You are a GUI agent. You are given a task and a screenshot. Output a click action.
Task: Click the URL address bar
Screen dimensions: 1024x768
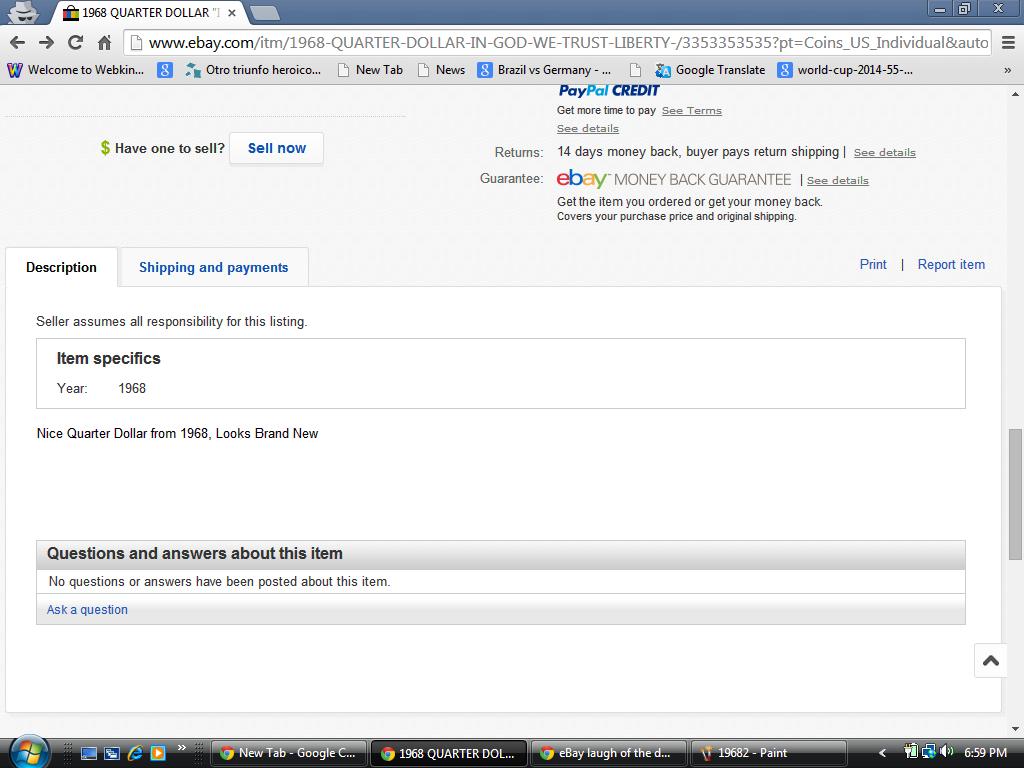coord(560,42)
